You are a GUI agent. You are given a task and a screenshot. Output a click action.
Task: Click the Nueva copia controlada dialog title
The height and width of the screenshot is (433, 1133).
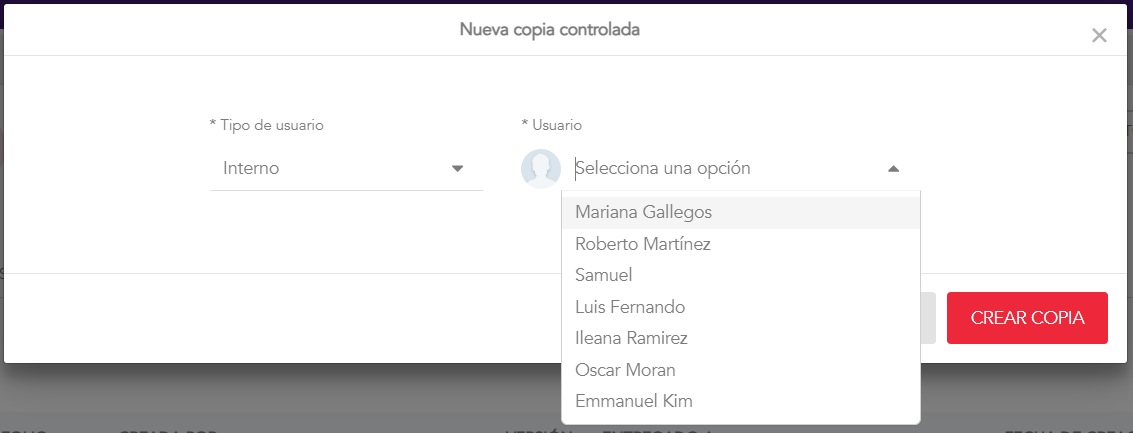(549, 30)
